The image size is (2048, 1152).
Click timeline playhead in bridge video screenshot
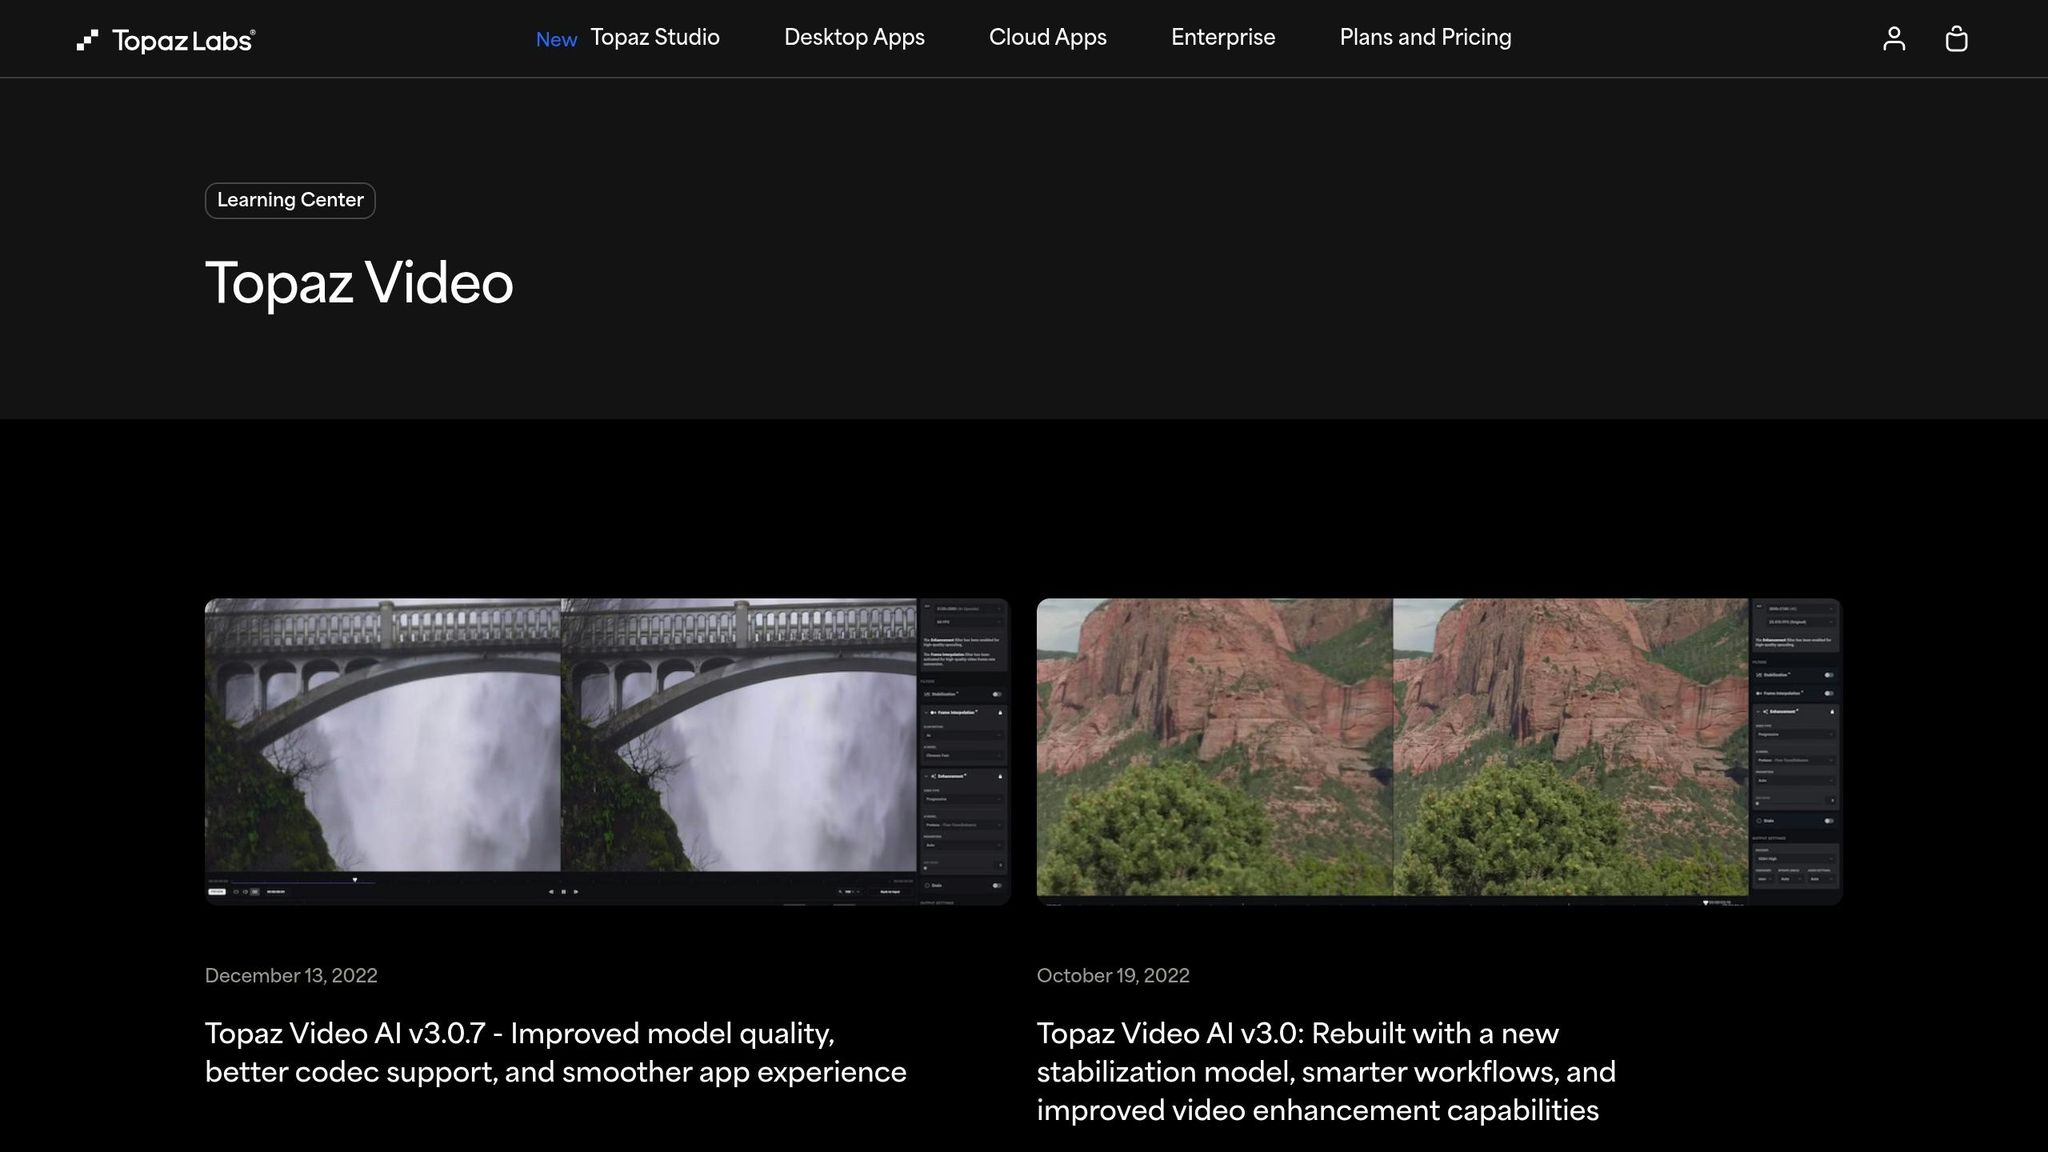pyautogui.click(x=355, y=880)
